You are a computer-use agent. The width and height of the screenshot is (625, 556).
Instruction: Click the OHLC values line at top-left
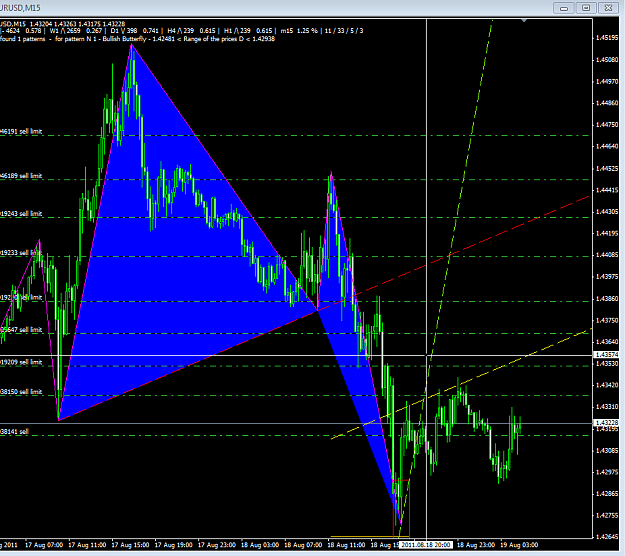click(x=63, y=24)
